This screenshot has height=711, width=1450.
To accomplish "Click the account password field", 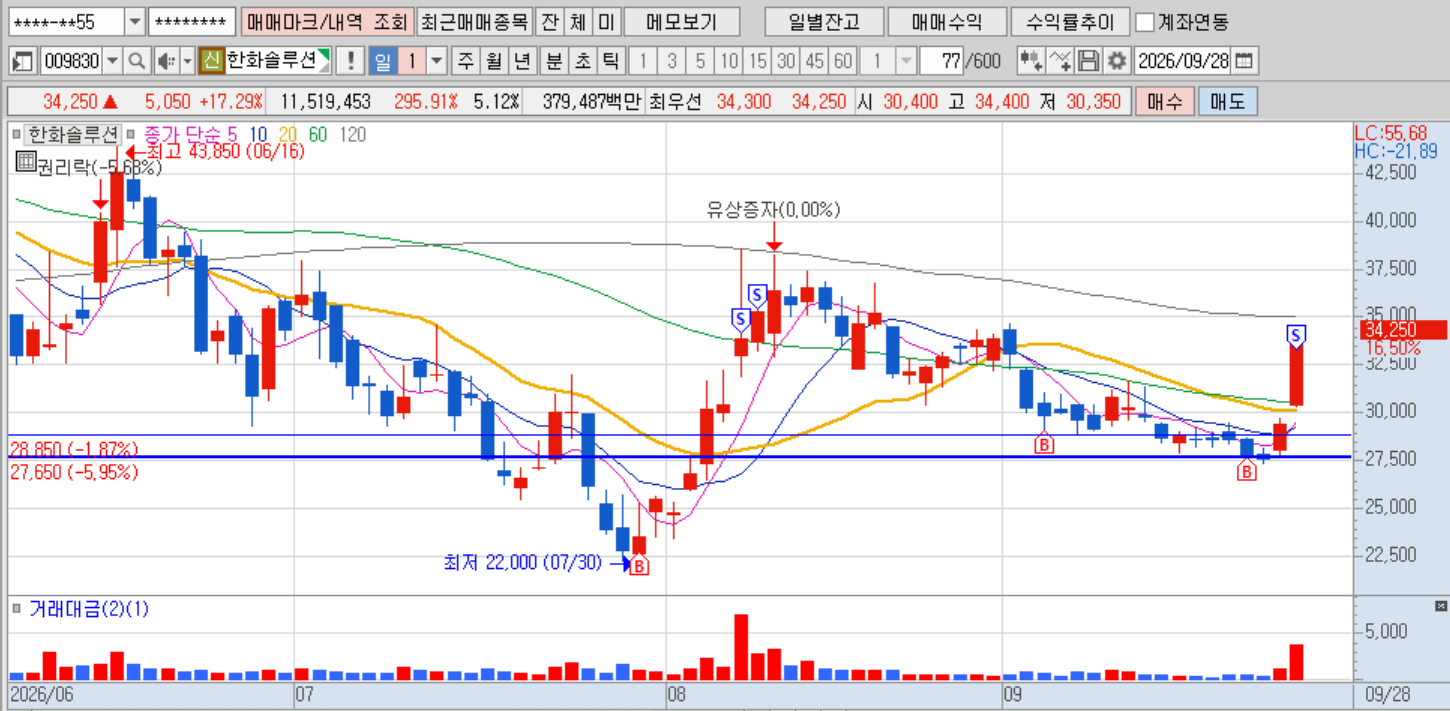I will (192, 22).
